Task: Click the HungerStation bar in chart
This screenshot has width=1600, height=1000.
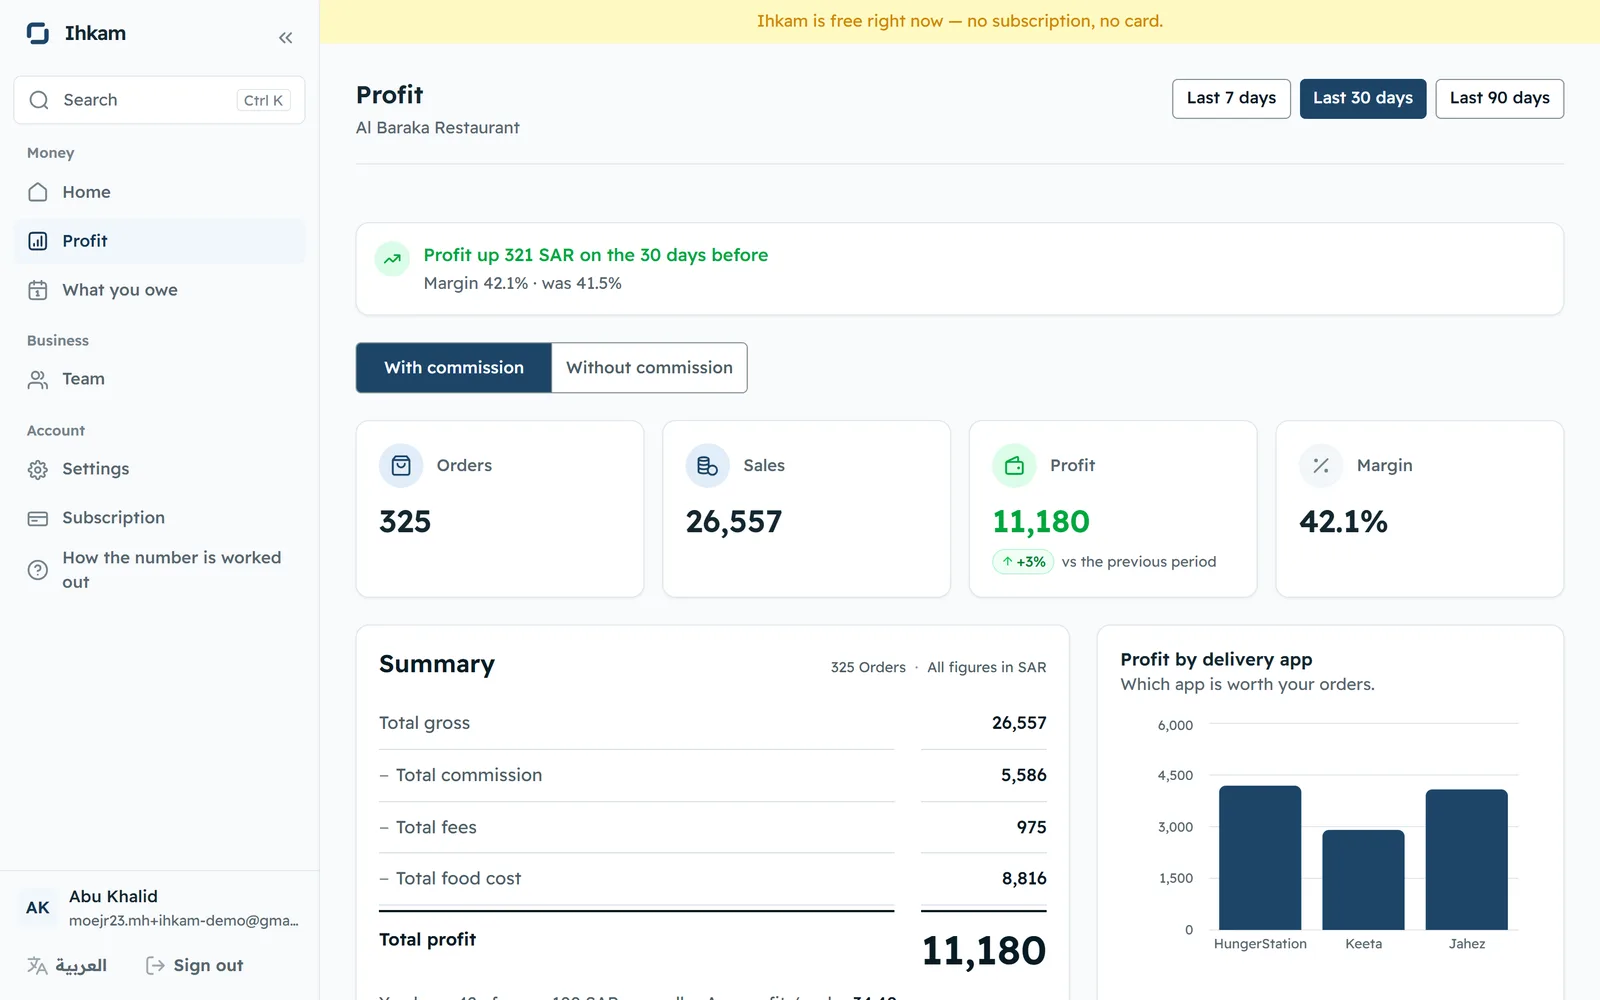Action: click(x=1260, y=858)
